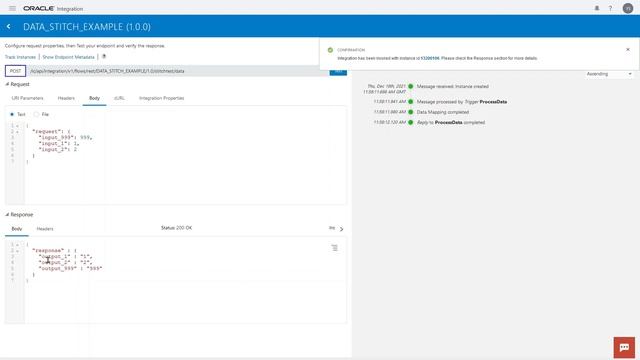
Task: Click green status dot for Reply to ProcessData
Action: click(411, 122)
